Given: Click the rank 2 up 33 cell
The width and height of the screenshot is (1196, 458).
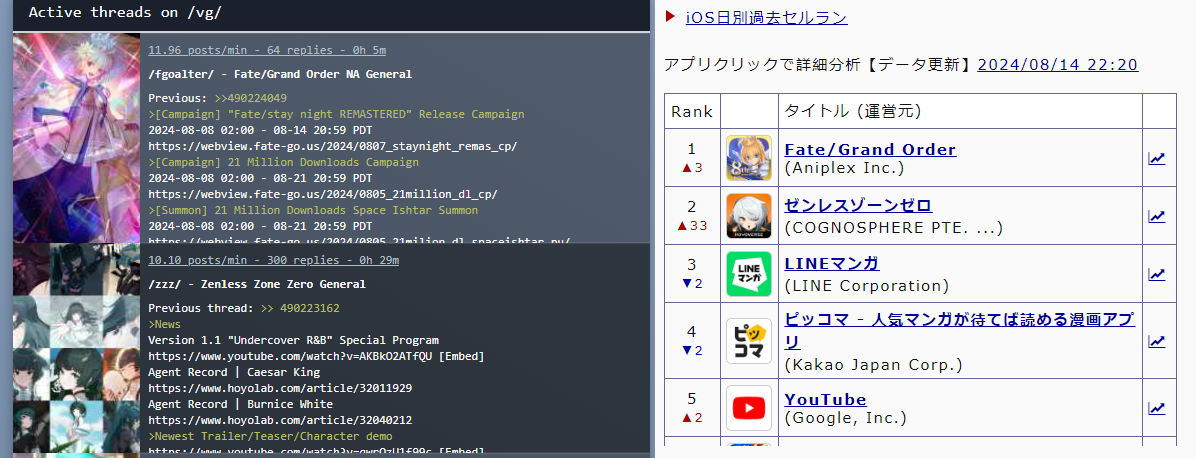Looking at the screenshot, I should point(692,216).
